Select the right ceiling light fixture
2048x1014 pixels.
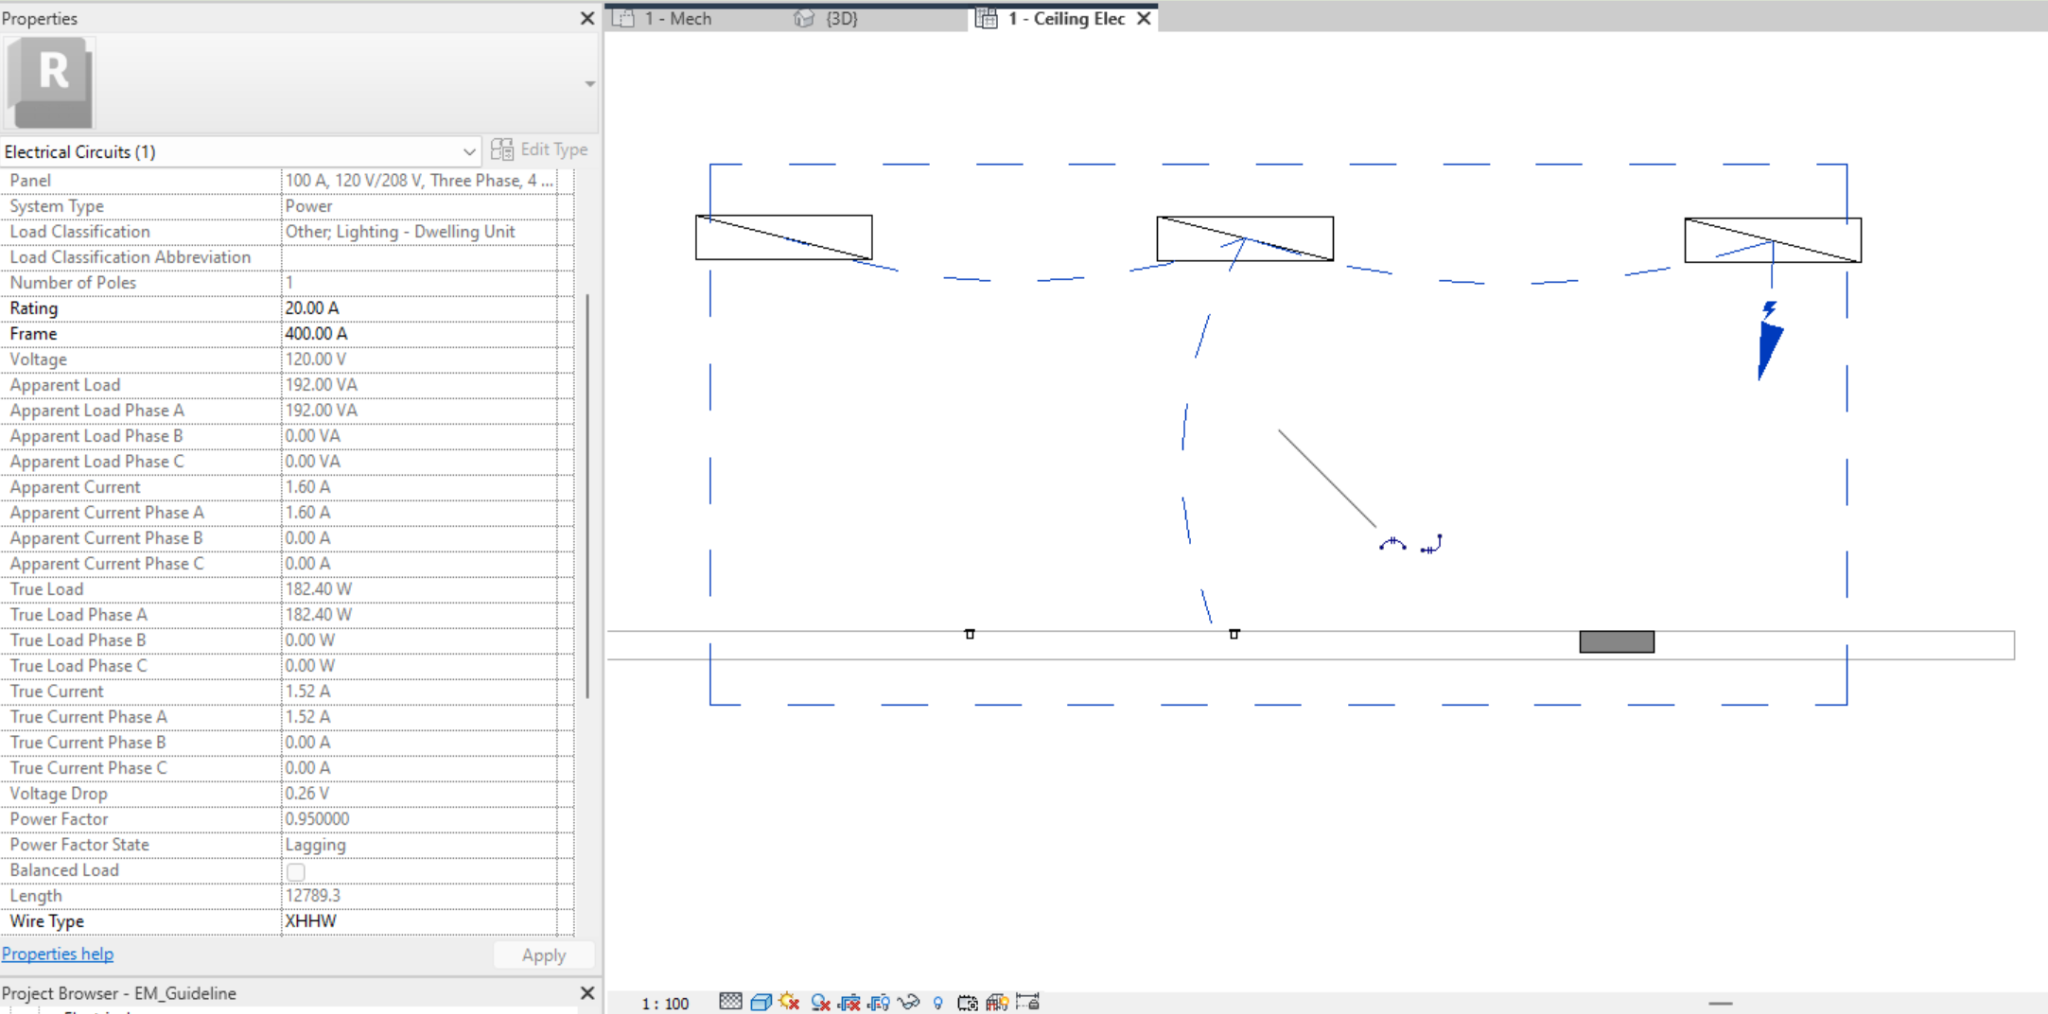(x=1773, y=240)
